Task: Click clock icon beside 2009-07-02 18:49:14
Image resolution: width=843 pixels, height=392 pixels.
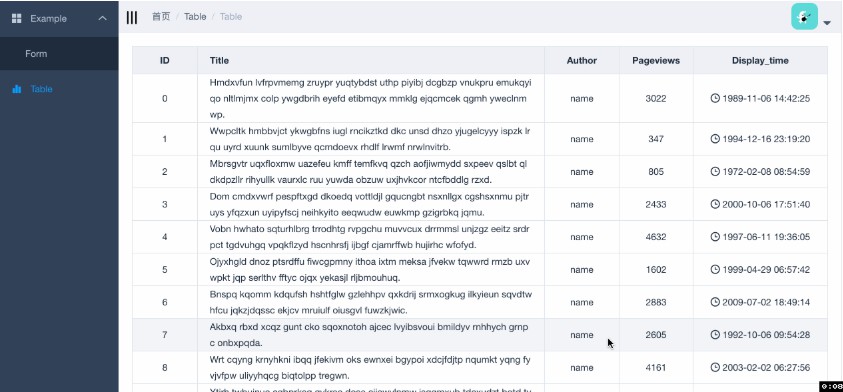Action: coord(715,302)
